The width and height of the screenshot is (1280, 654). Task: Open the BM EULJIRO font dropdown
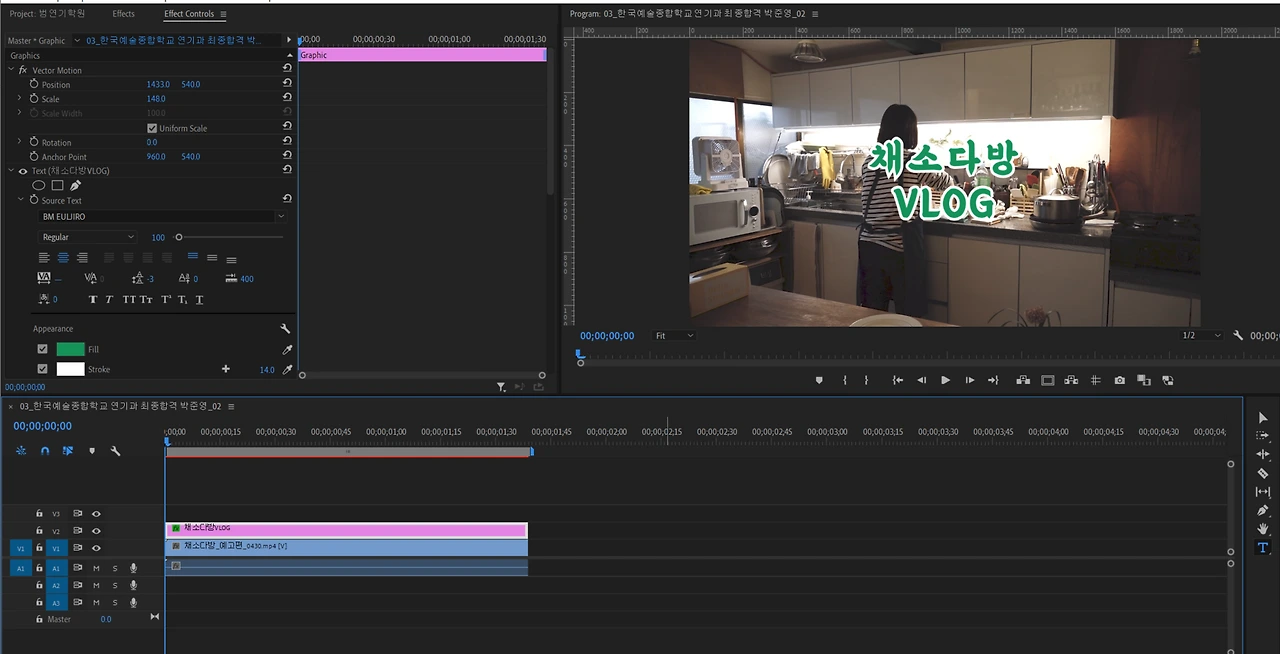coord(162,216)
